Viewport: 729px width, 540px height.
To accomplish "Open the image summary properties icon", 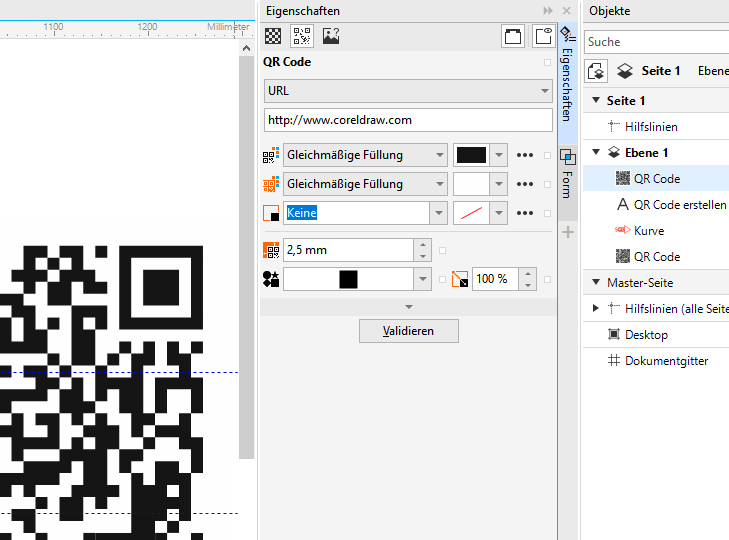I will pos(331,36).
